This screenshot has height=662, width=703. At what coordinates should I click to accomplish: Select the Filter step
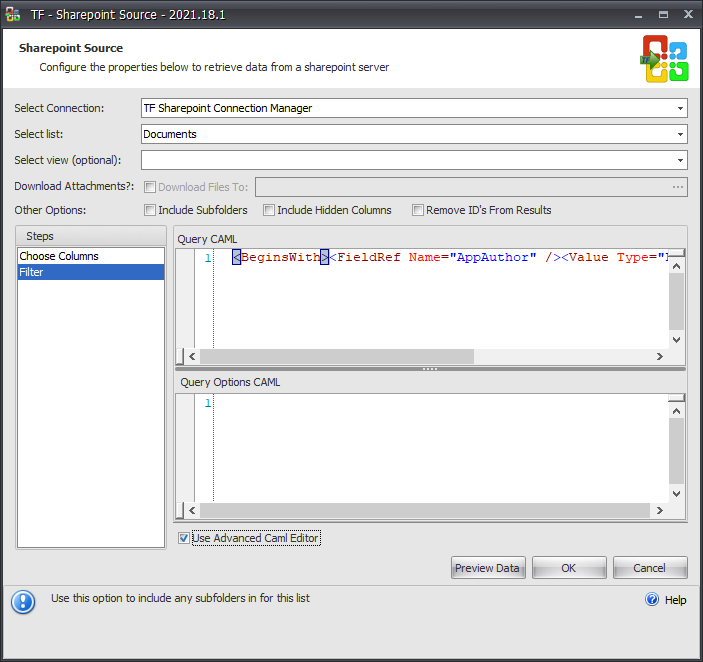(91, 272)
